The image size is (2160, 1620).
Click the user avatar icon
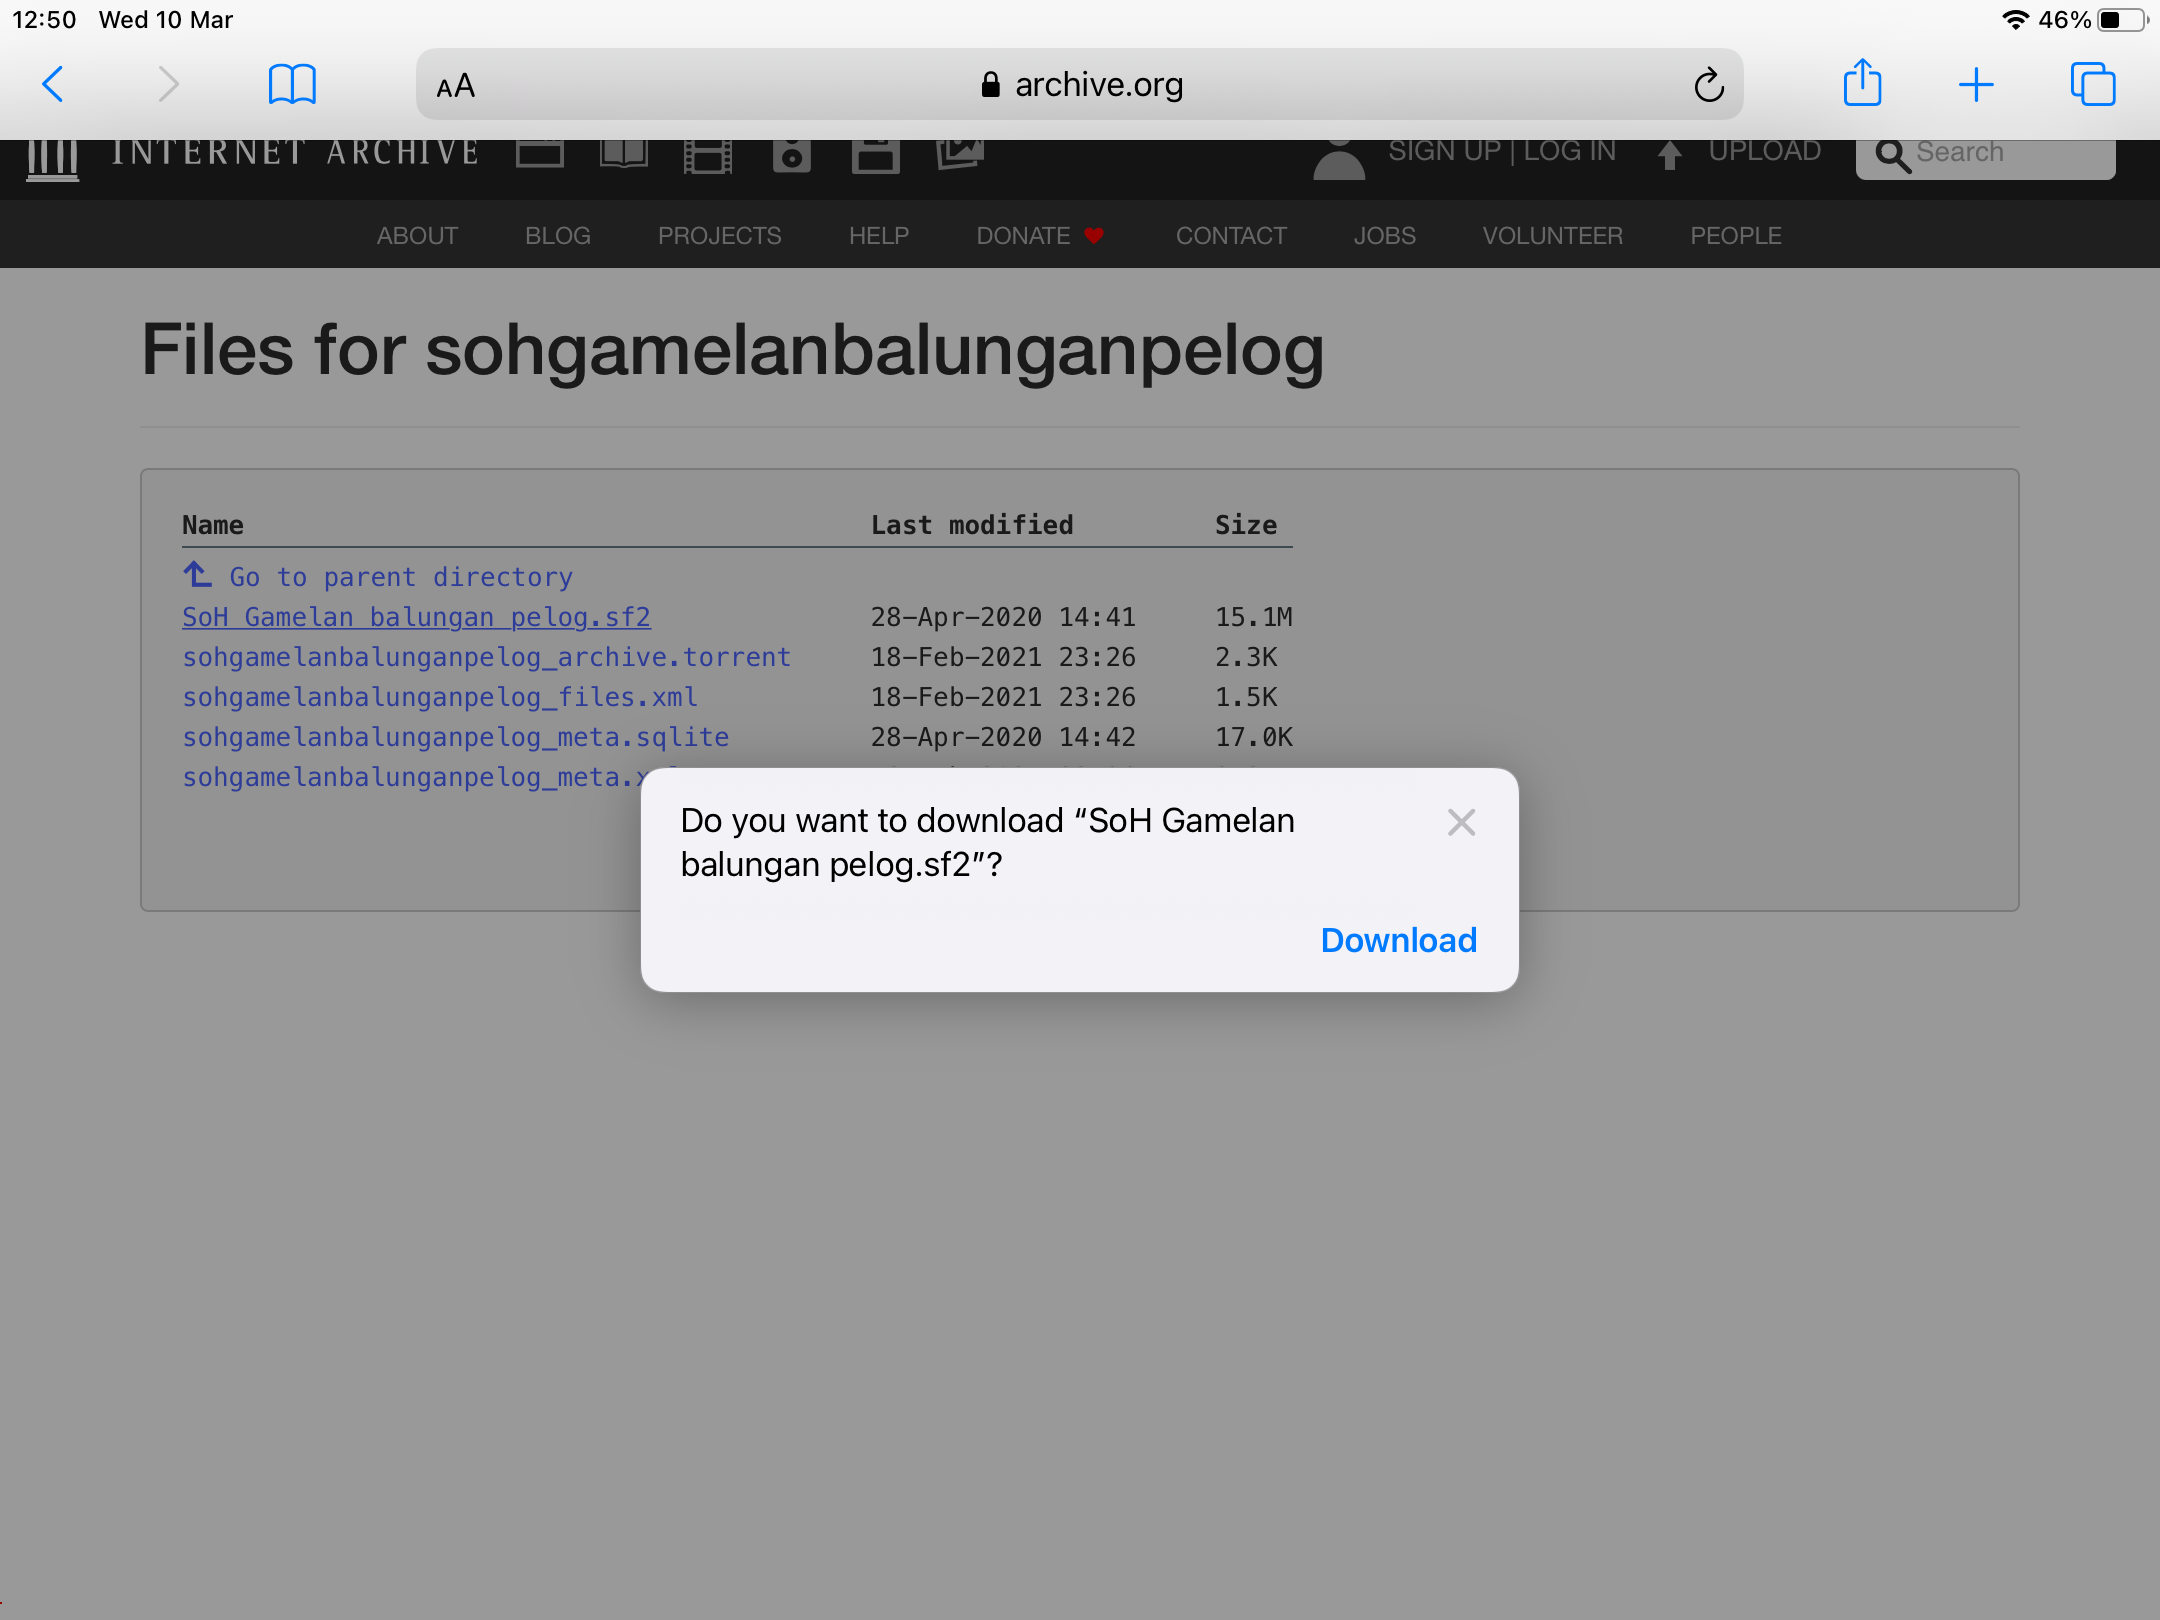1339,160
